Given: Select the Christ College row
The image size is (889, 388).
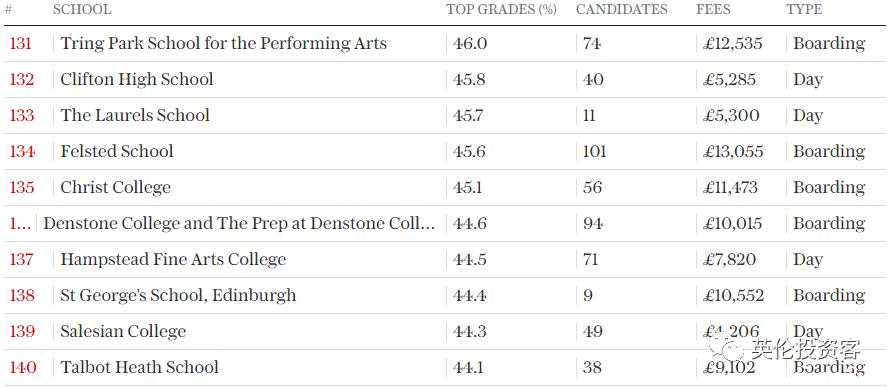Looking at the screenshot, I should coord(444,187).
